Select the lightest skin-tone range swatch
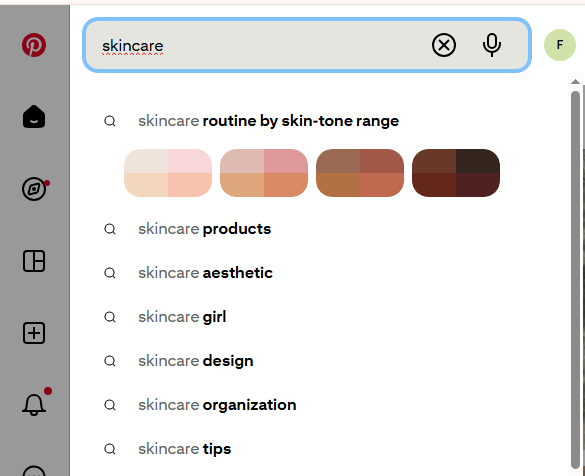The width and height of the screenshot is (585, 476). point(168,173)
